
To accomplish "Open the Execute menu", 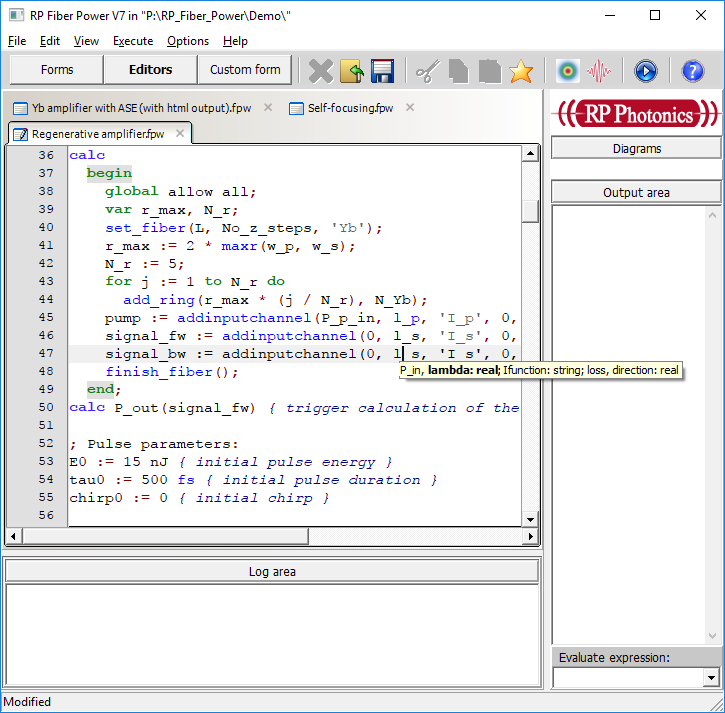I will pos(133,41).
